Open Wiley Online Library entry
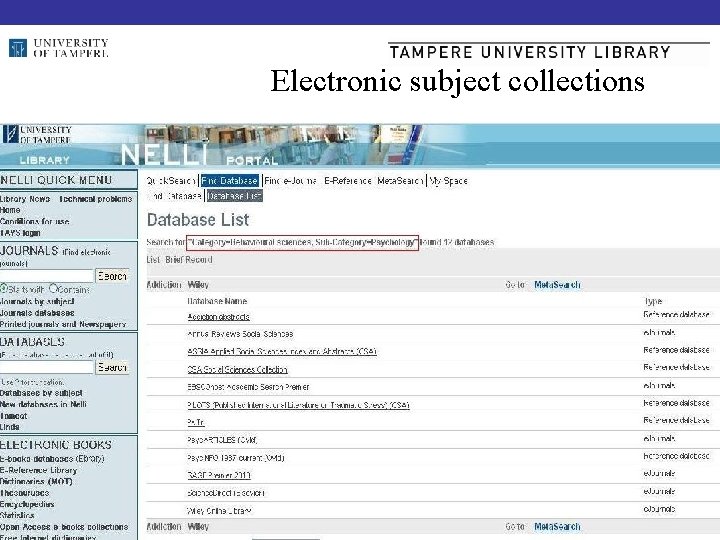720x540 pixels. pyautogui.click(x=219, y=510)
